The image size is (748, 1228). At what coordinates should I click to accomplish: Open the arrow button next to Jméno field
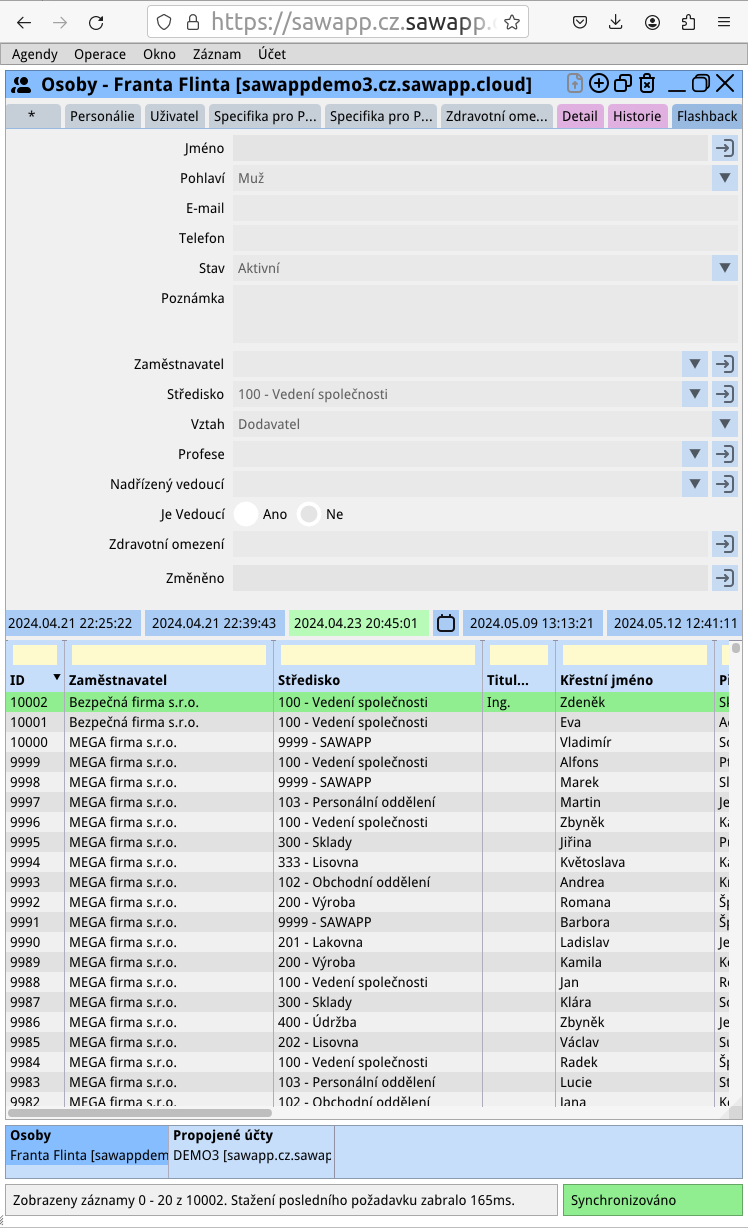[x=724, y=148]
